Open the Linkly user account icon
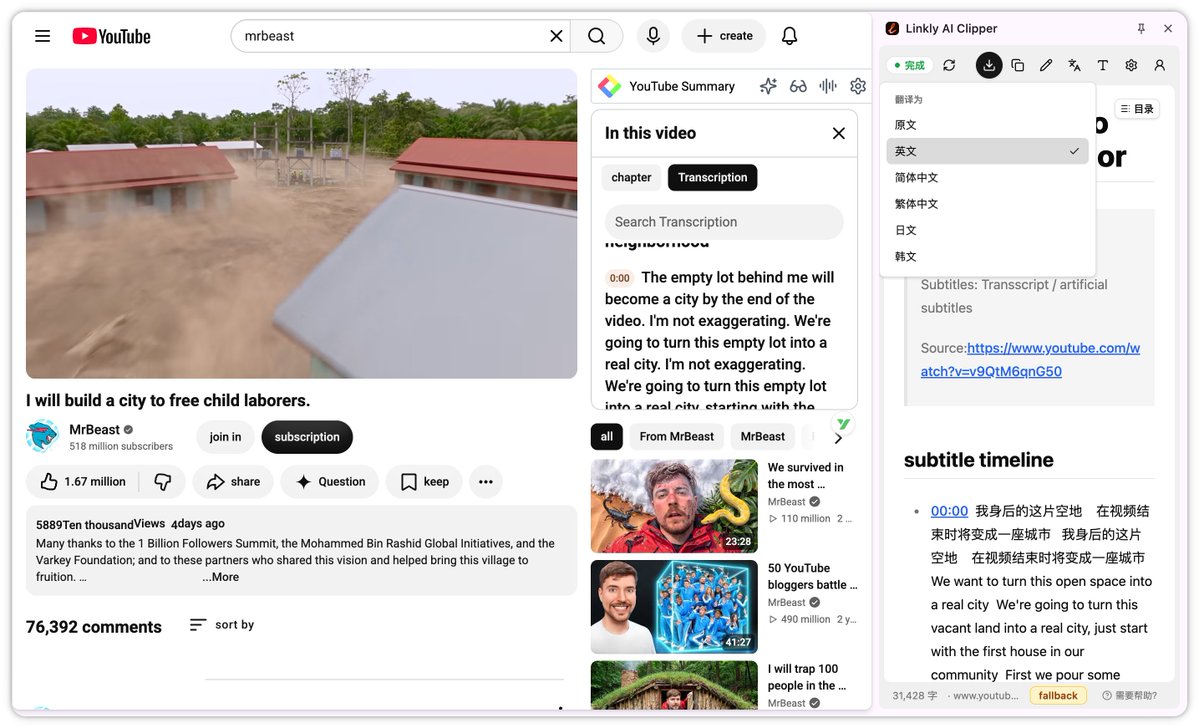1199x728 pixels. [x=1159, y=65]
